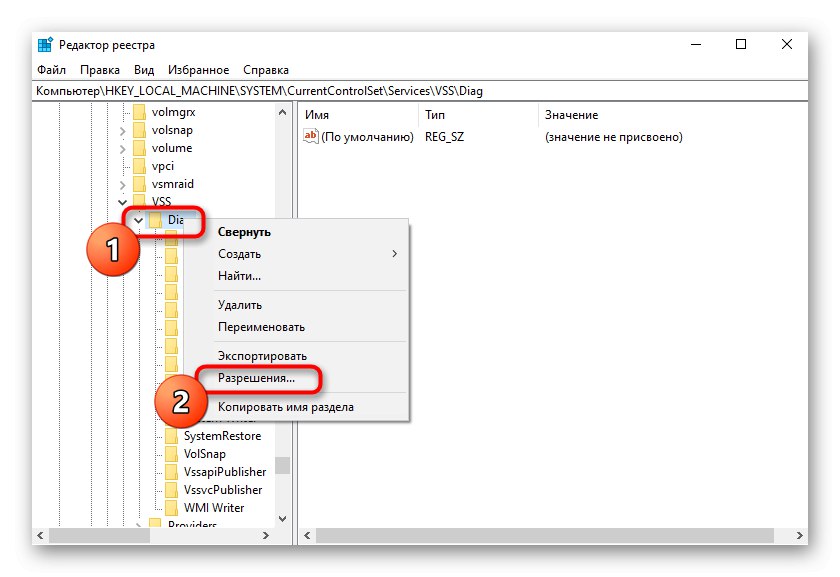Select the WMI Writer subkey
The height and width of the screenshot is (577, 840).
pyautogui.click(x=214, y=508)
